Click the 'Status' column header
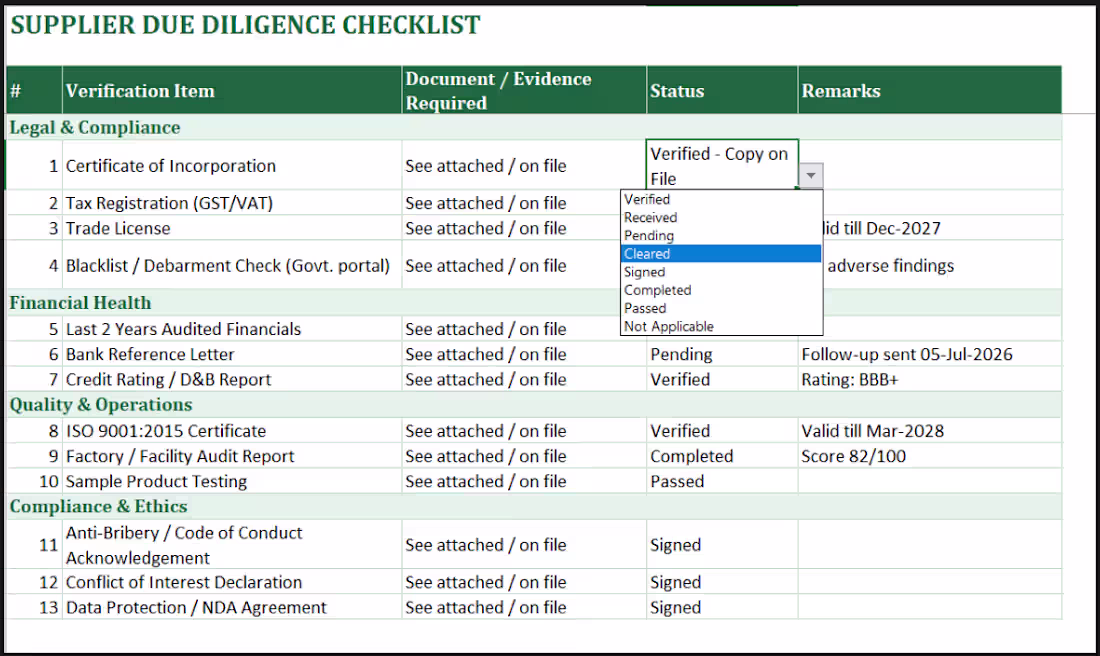This screenshot has width=1100, height=656. point(722,91)
